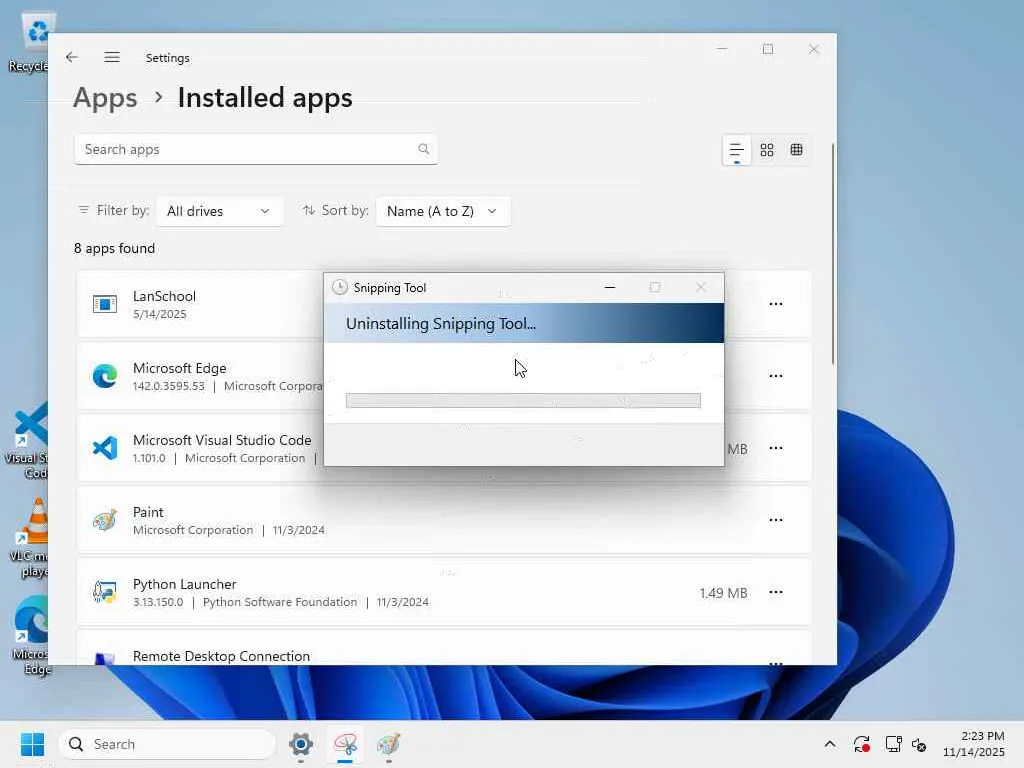This screenshot has width=1024, height=768.
Task: Open the Name (A to Z) sort dropdown
Action: [x=443, y=211]
